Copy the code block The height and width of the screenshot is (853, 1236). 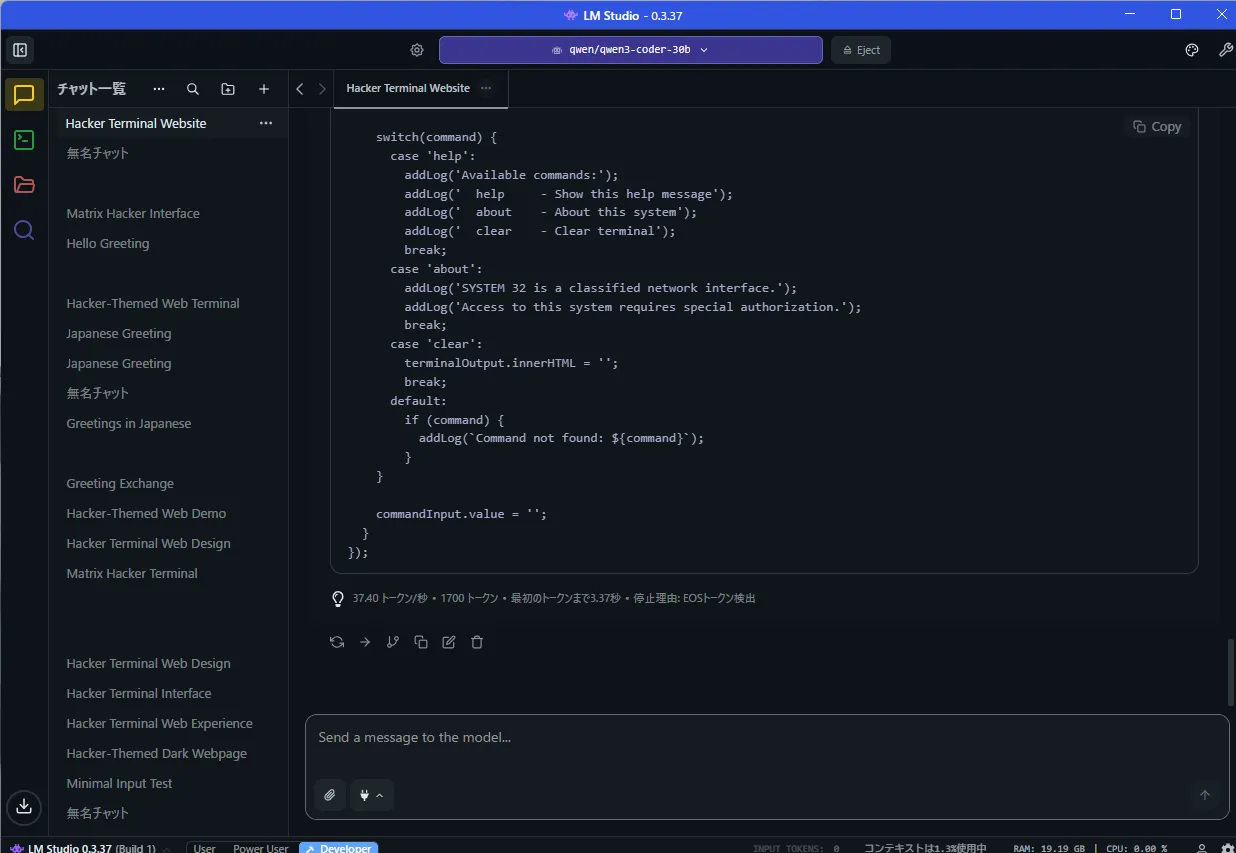pyautogui.click(x=1157, y=127)
